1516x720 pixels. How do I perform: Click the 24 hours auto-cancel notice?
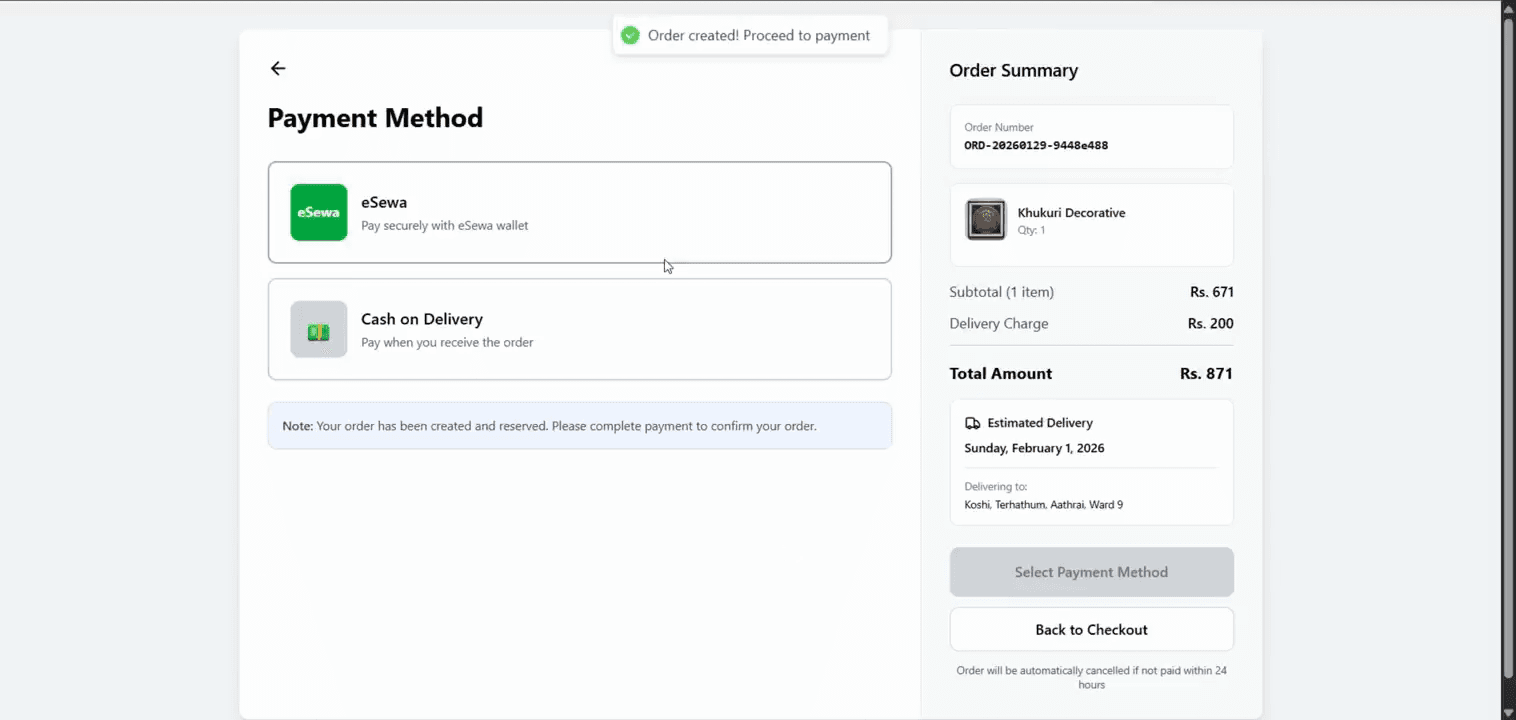1091,677
